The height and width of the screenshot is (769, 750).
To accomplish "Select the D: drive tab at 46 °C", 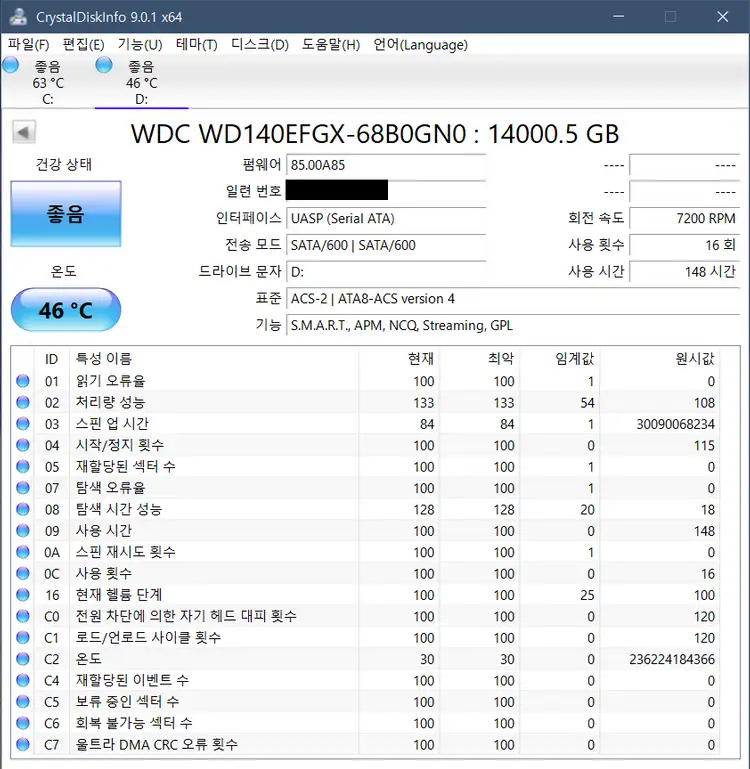I will [141, 82].
